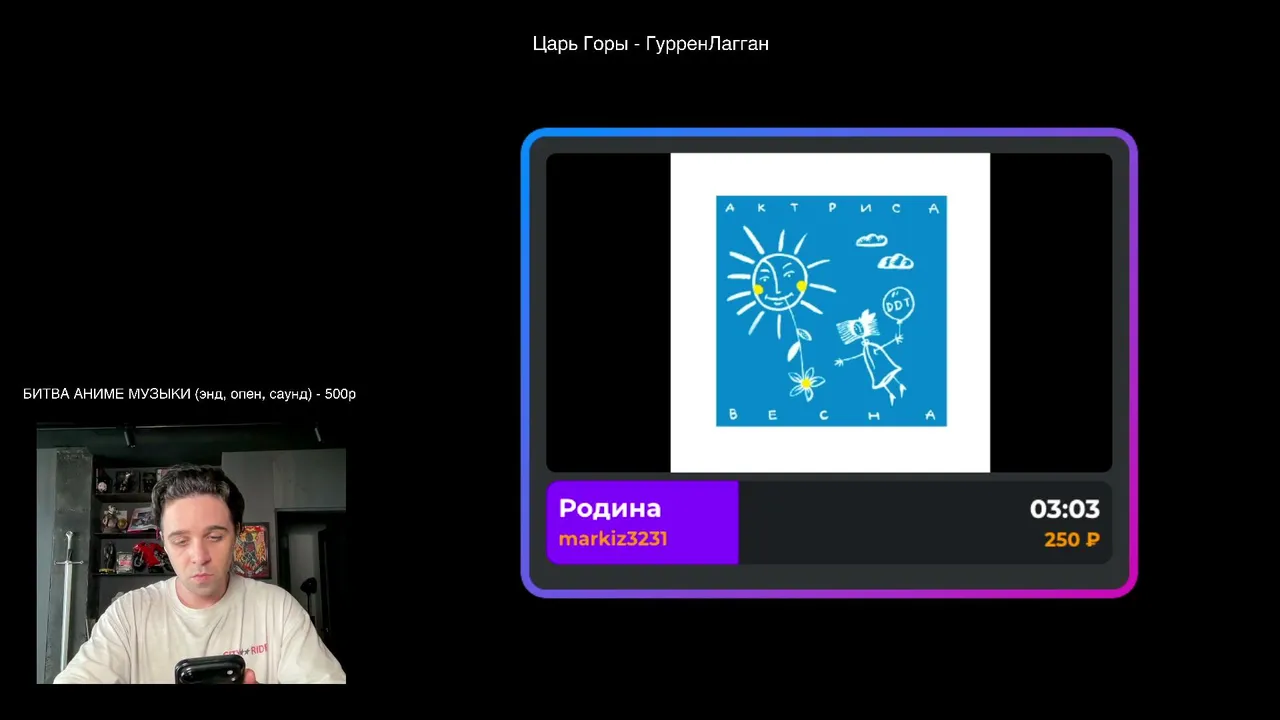Click the 03:03 song timer
The image size is (1280, 720).
click(x=1064, y=509)
